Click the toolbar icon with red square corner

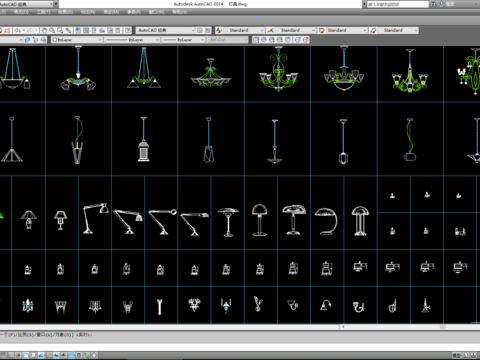click(306, 40)
